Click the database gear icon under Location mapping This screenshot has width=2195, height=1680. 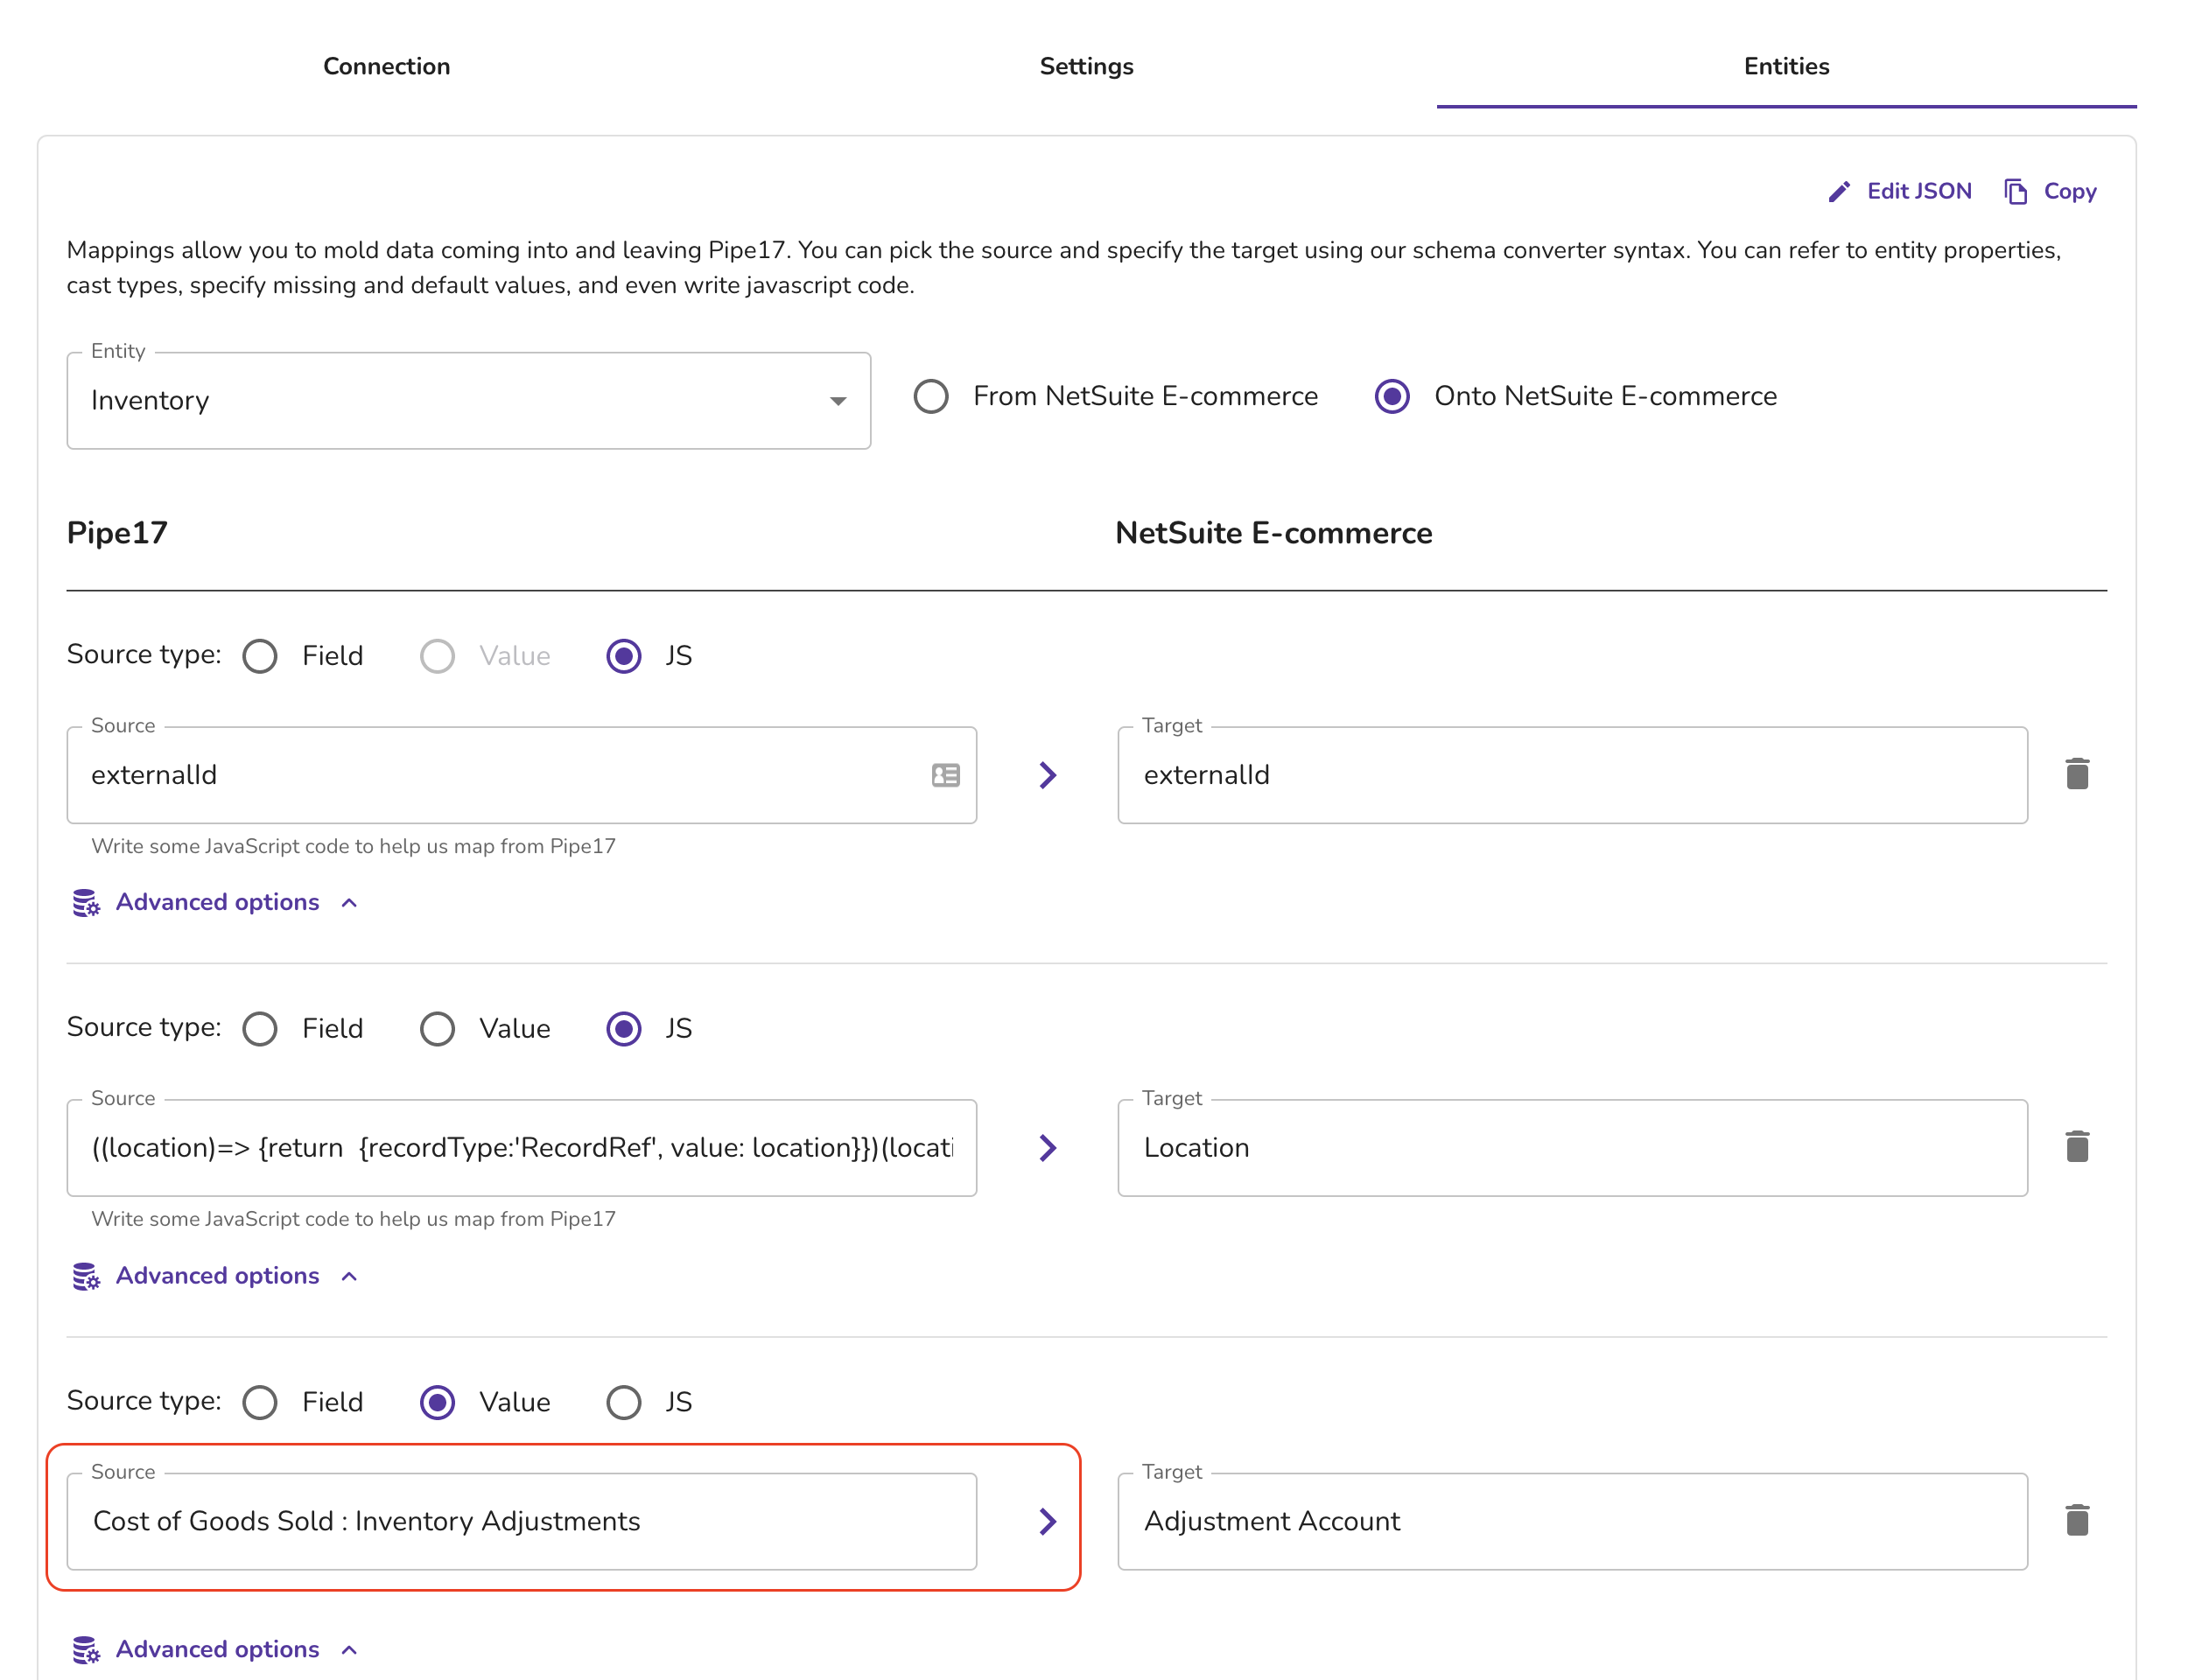pos(86,1276)
